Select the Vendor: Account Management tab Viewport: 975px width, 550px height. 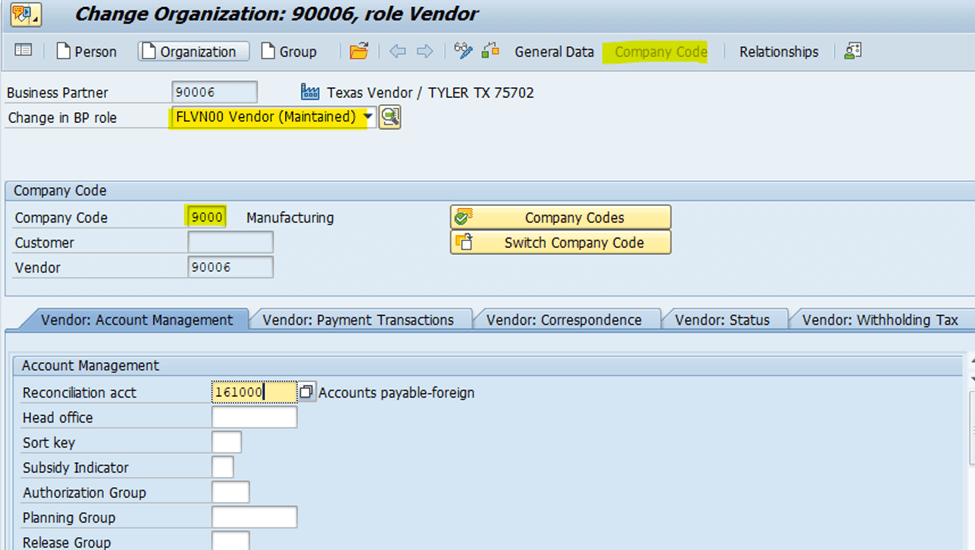(x=136, y=319)
